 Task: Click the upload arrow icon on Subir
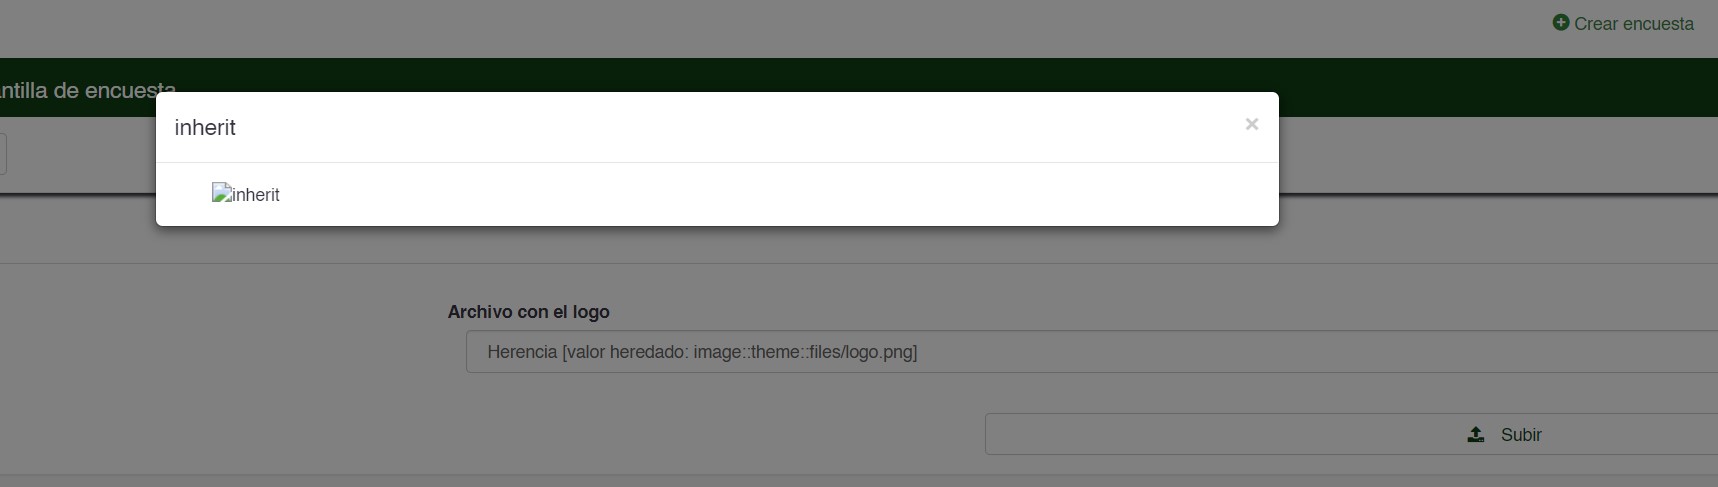pos(1475,434)
